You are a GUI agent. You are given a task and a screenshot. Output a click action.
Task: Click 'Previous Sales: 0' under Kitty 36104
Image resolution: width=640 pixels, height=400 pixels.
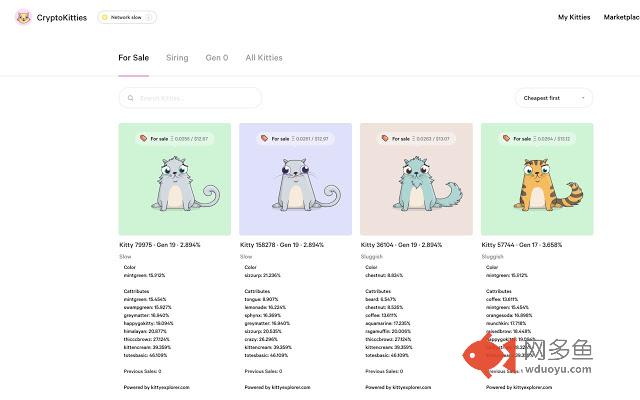(384, 371)
